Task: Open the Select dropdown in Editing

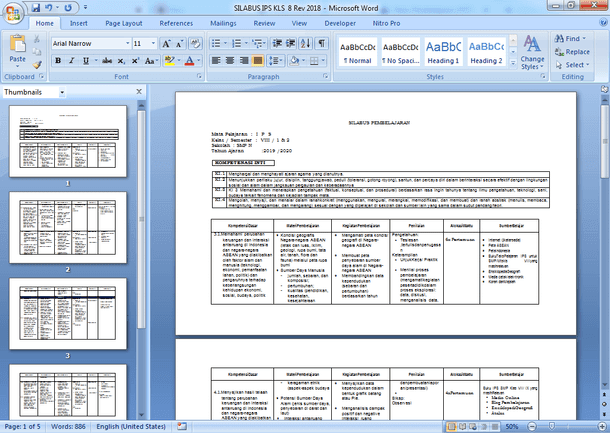Action: [x=573, y=65]
